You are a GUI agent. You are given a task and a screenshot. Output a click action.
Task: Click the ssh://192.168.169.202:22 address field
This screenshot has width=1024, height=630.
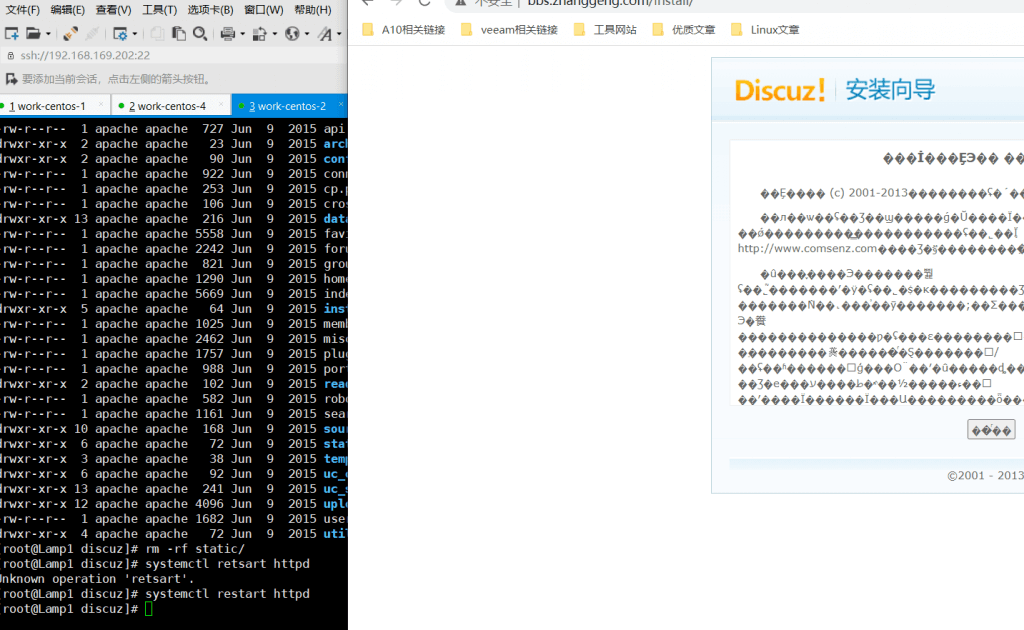[x=176, y=55]
